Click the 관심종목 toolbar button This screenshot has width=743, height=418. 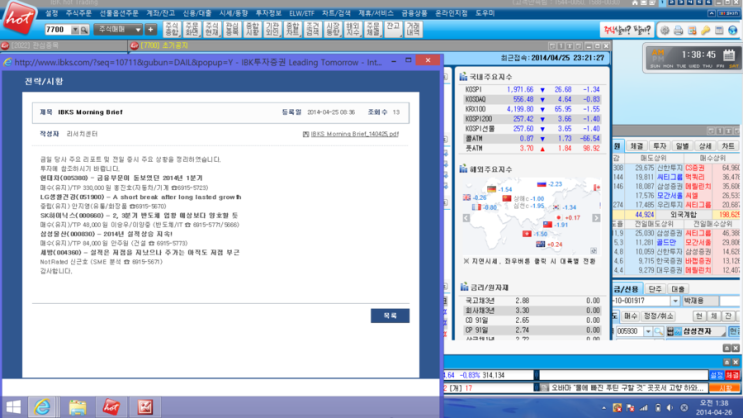232,29
